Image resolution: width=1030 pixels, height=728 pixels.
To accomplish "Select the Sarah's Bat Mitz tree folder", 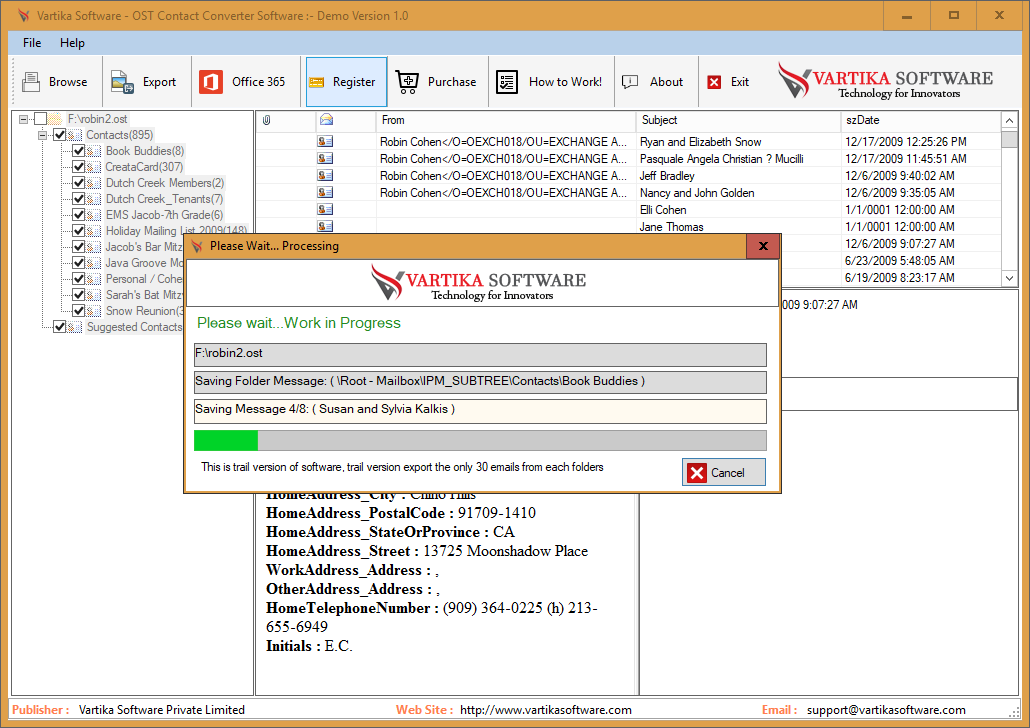I will 144,295.
